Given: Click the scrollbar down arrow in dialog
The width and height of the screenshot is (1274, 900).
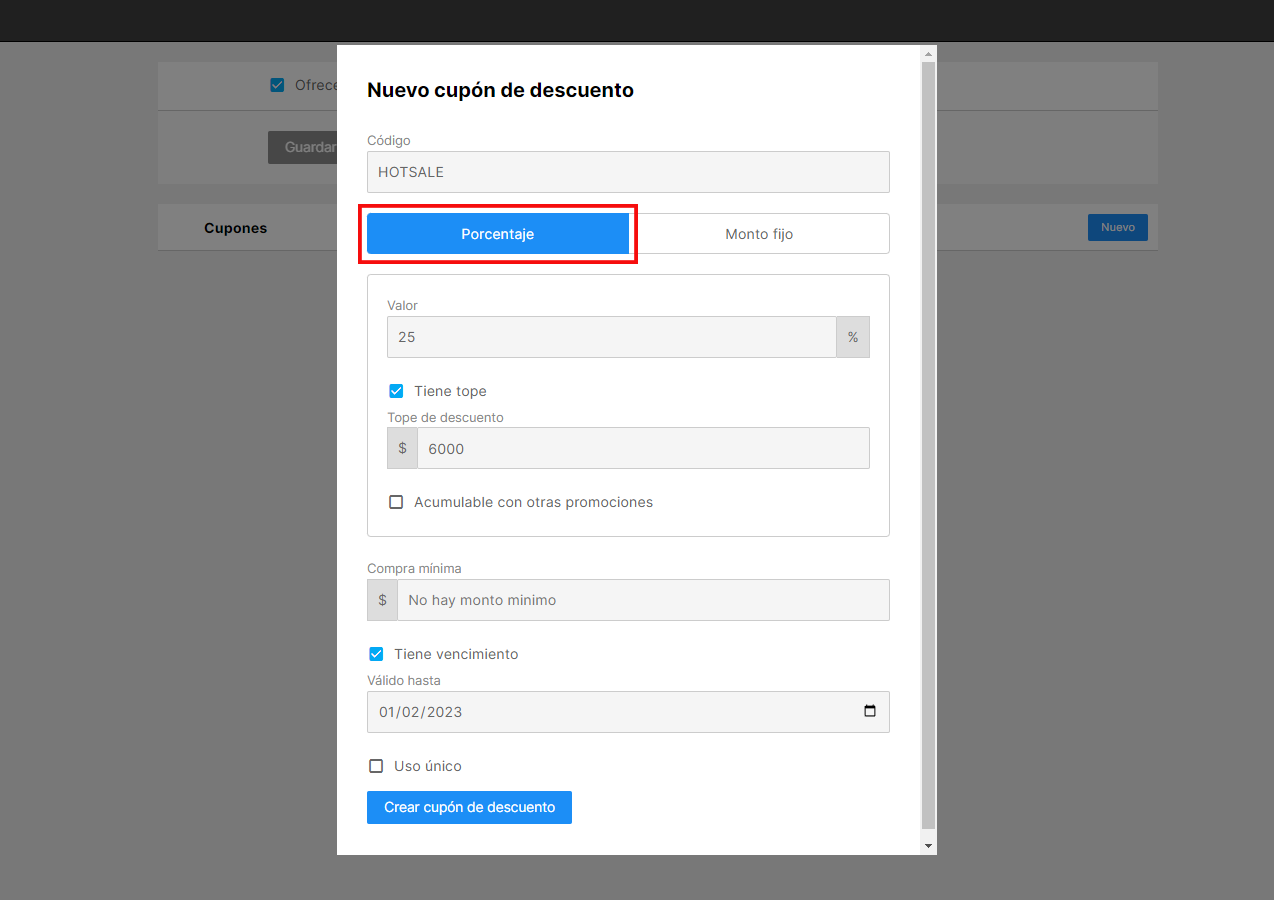Looking at the screenshot, I should pyautogui.click(x=928, y=846).
